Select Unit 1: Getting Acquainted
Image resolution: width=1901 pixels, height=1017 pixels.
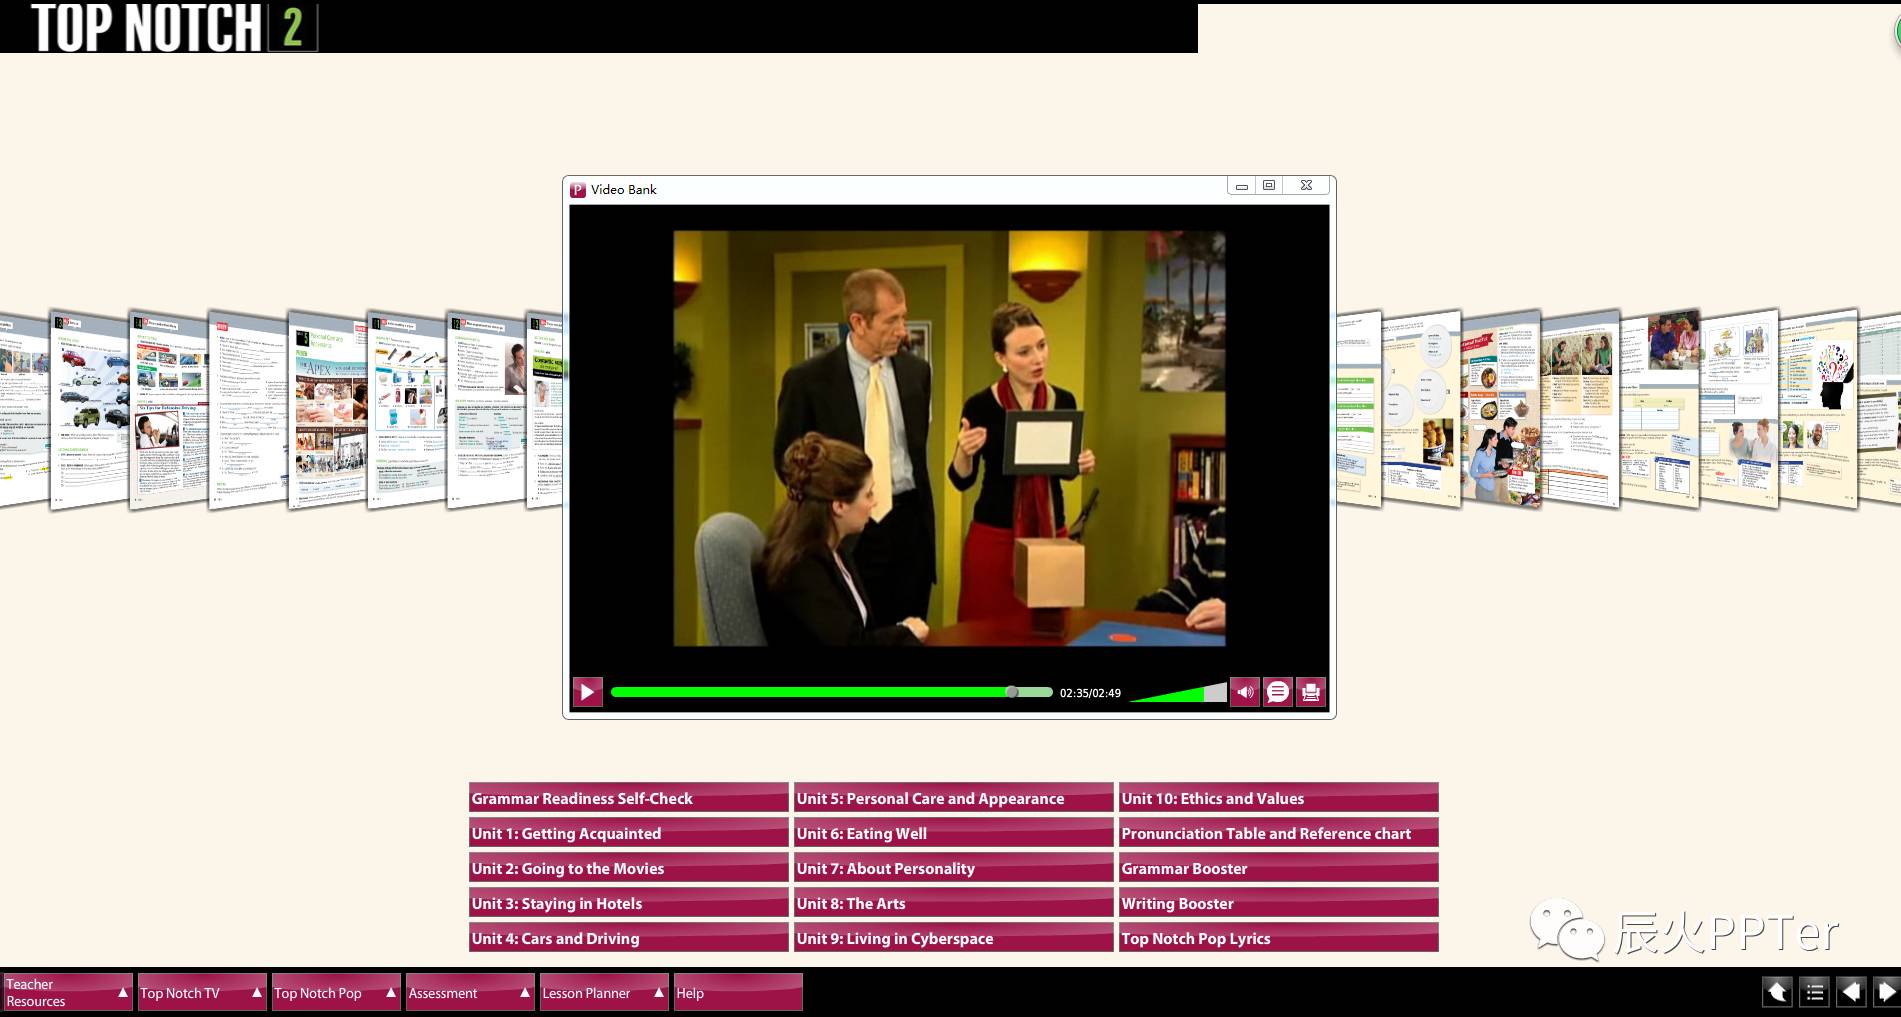click(628, 833)
